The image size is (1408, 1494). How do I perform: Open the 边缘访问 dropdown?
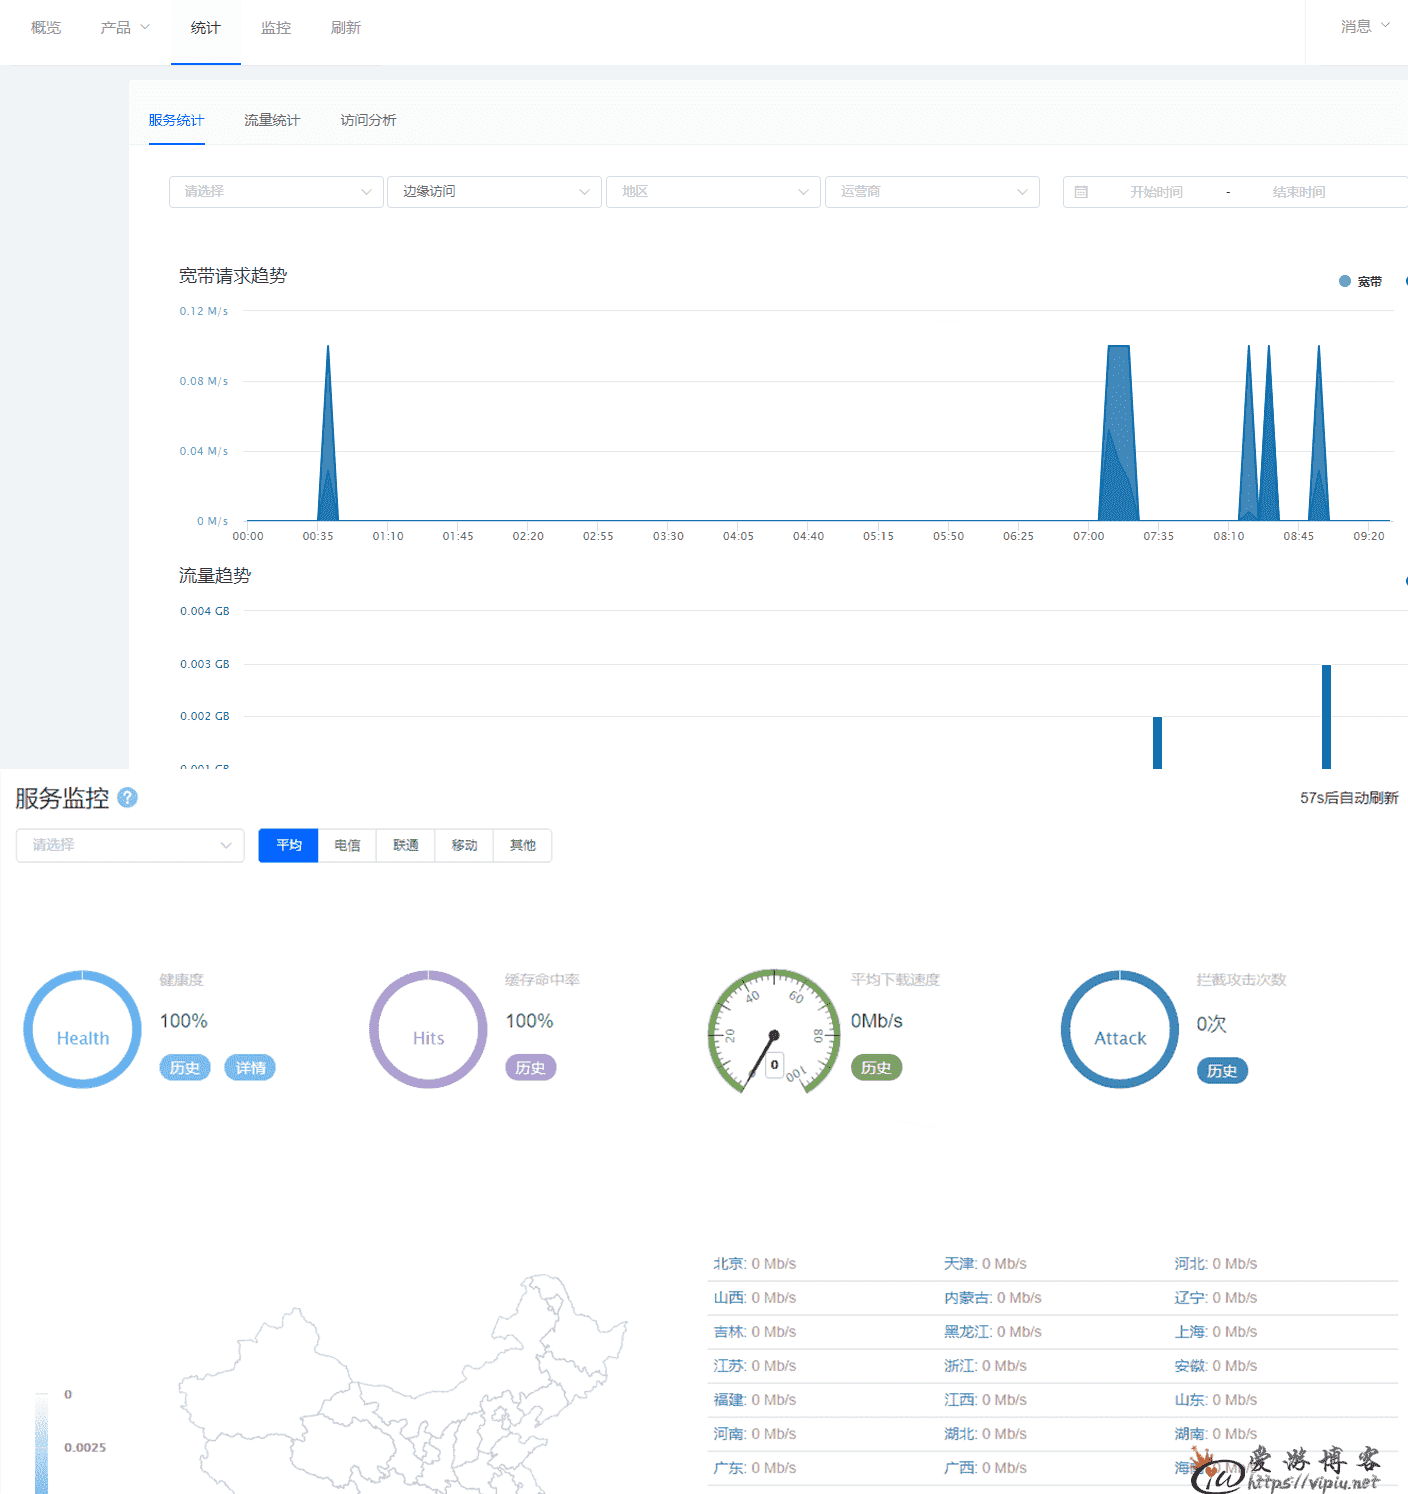494,192
